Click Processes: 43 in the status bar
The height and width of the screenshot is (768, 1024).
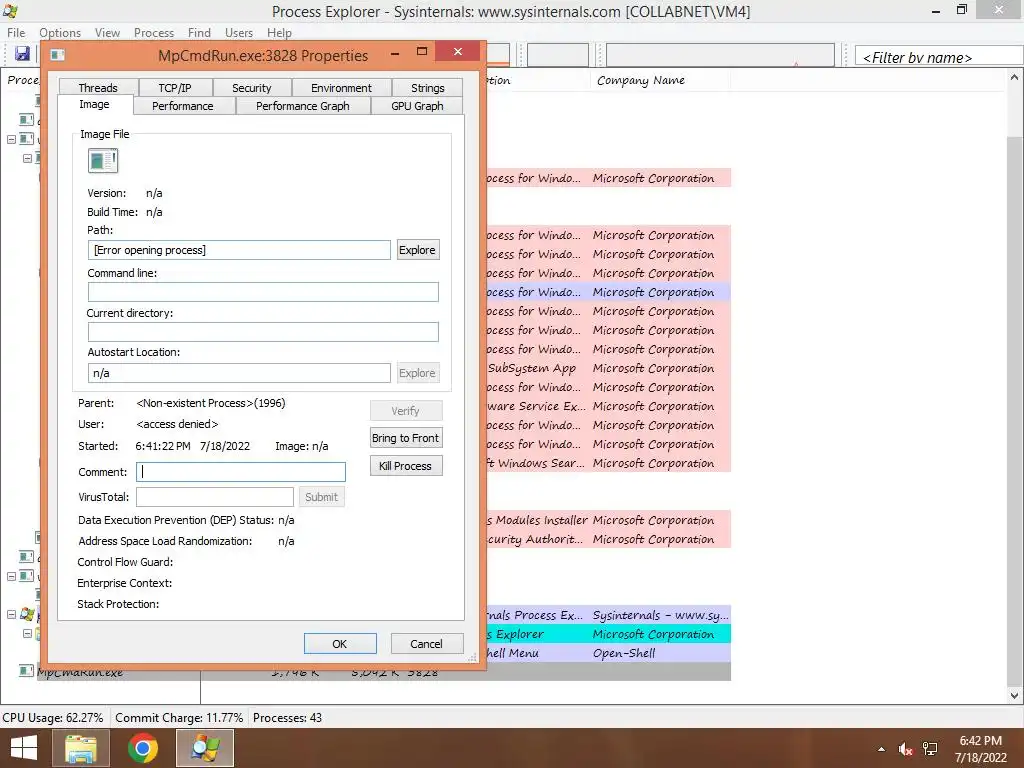pyautogui.click(x=287, y=718)
